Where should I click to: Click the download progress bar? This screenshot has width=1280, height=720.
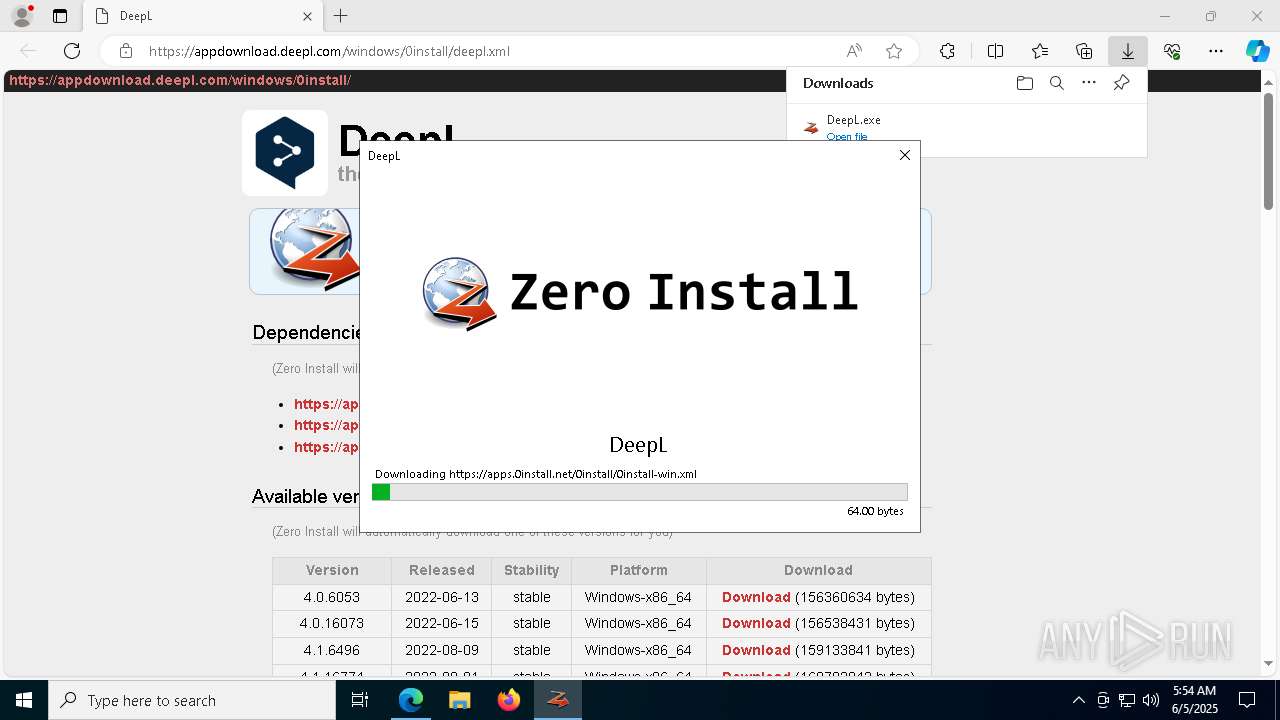(x=639, y=492)
